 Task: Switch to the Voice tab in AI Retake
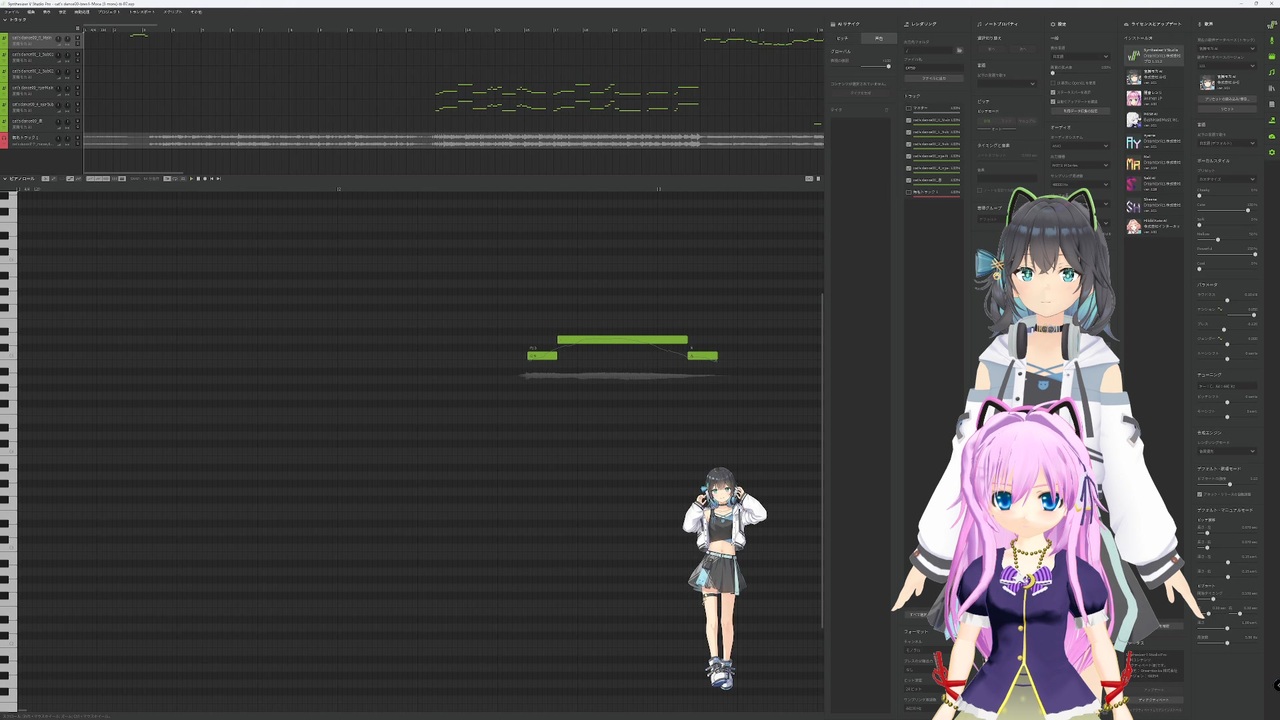(x=879, y=38)
